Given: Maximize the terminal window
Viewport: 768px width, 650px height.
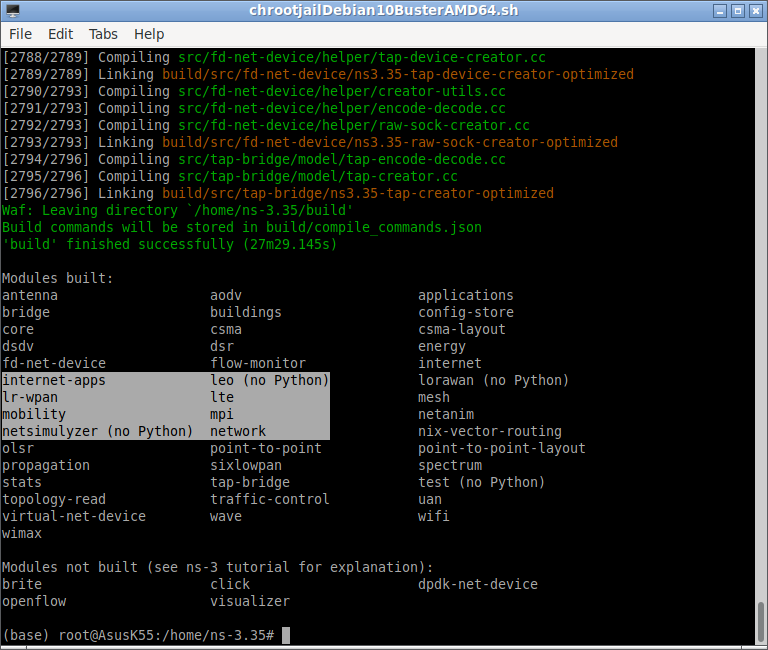Looking at the screenshot, I should point(738,11).
